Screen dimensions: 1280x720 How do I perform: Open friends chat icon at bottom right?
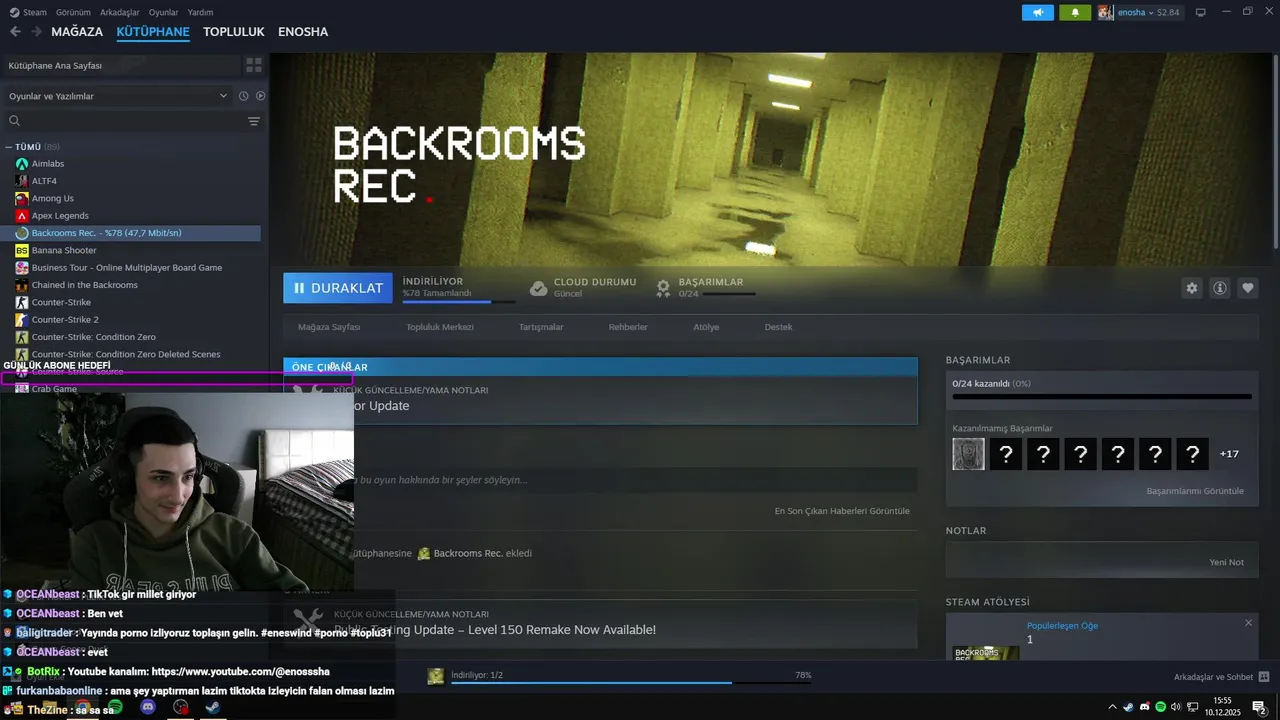pyautogui.click(x=1264, y=677)
